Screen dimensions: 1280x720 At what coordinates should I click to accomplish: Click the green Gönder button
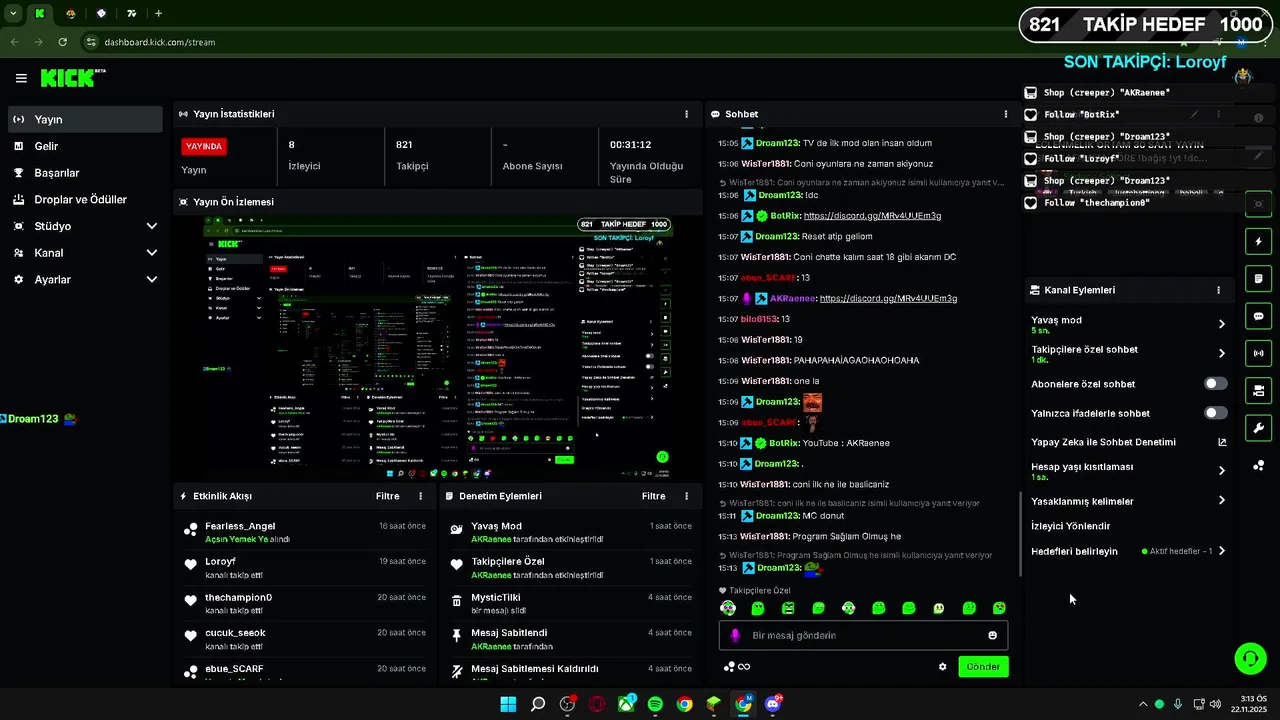click(x=983, y=667)
